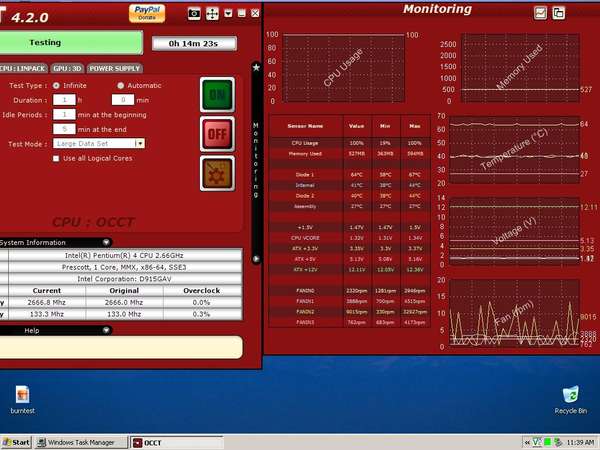
Task: Click the green Testing status bar
Action: coord(71,42)
